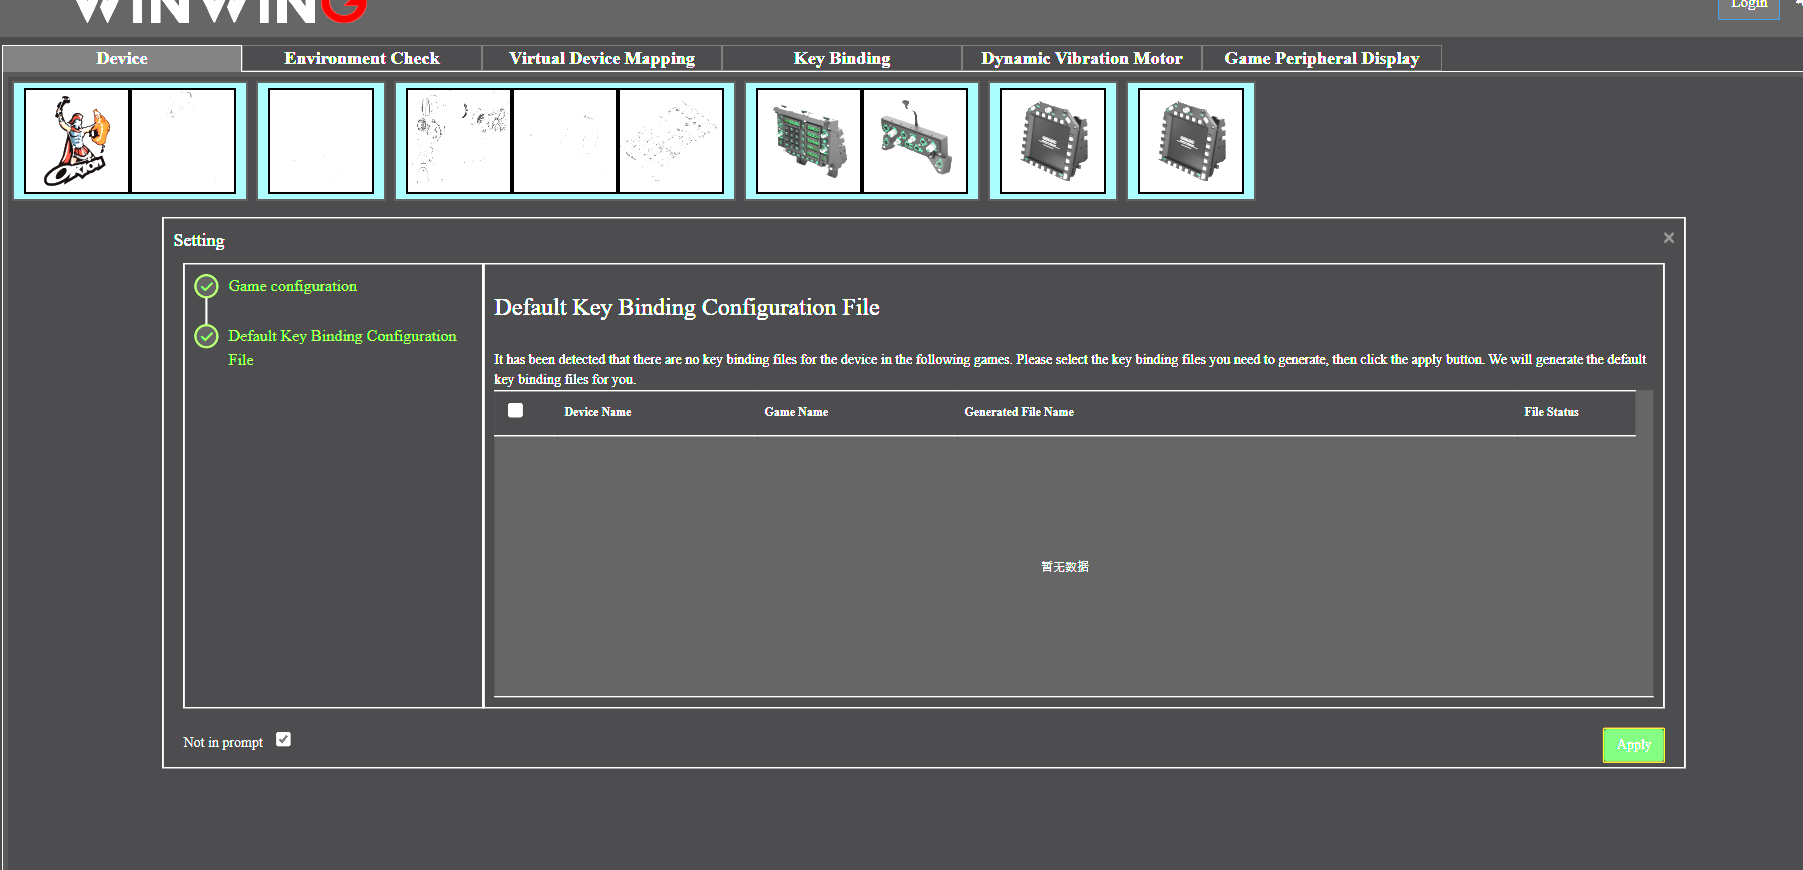This screenshot has width=1803, height=870.
Task: Open Dynamic Vibration Motor tab
Action: click(1082, 58)
